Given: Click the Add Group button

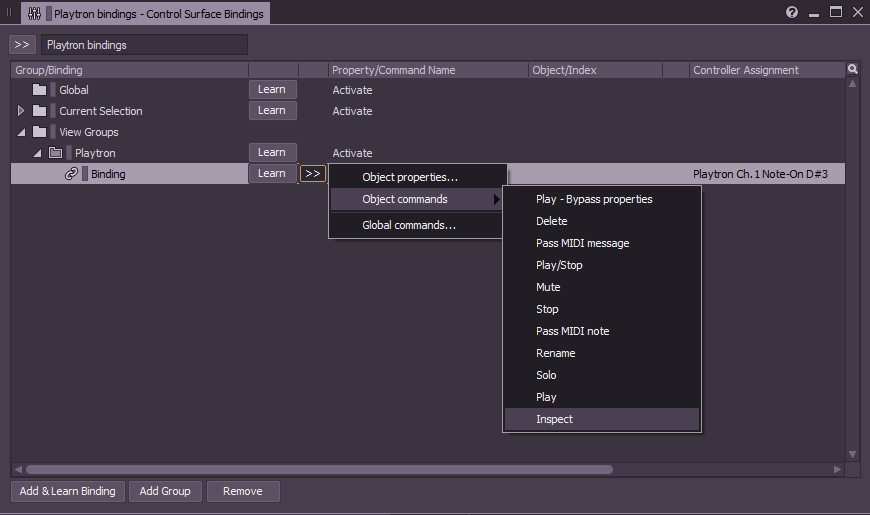Looking at the screenshot, I should [165, 491].
